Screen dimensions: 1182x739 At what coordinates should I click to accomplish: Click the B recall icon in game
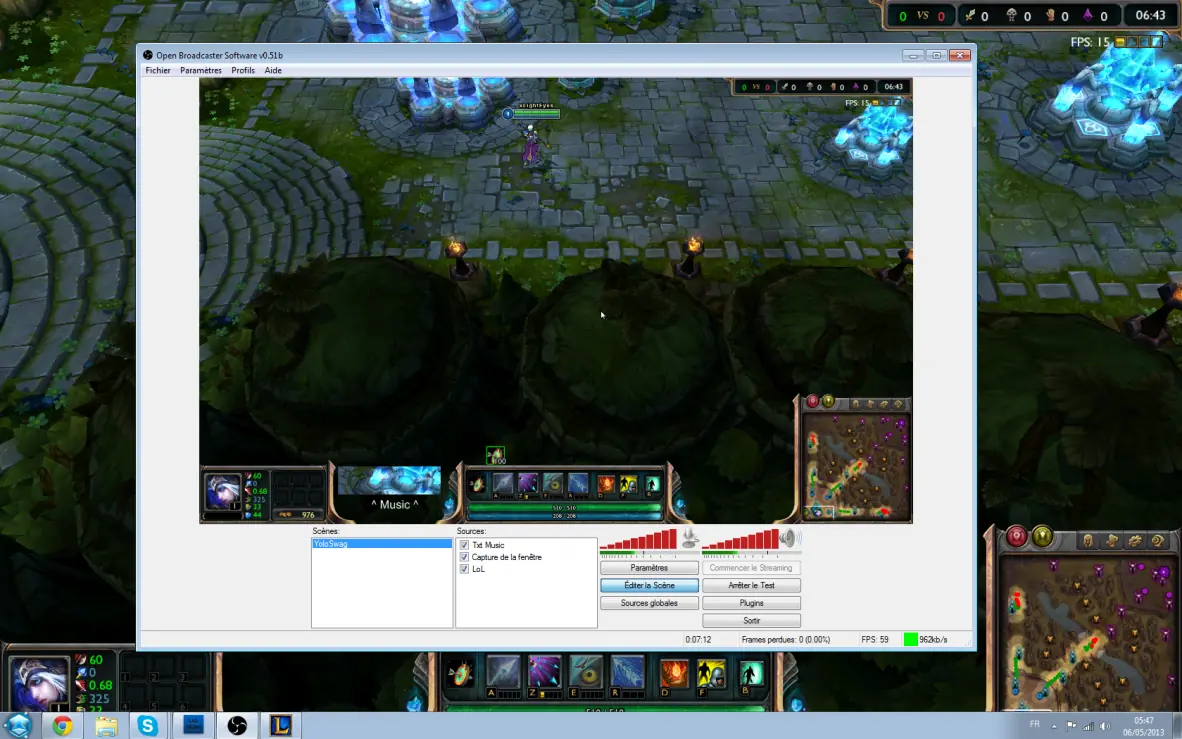[752, 673]
